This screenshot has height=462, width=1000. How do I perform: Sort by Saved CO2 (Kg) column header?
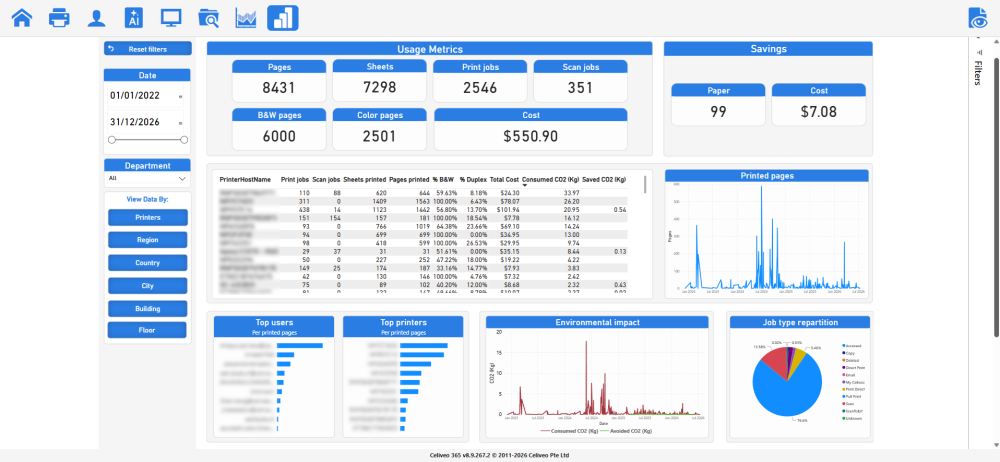[603, 180]
